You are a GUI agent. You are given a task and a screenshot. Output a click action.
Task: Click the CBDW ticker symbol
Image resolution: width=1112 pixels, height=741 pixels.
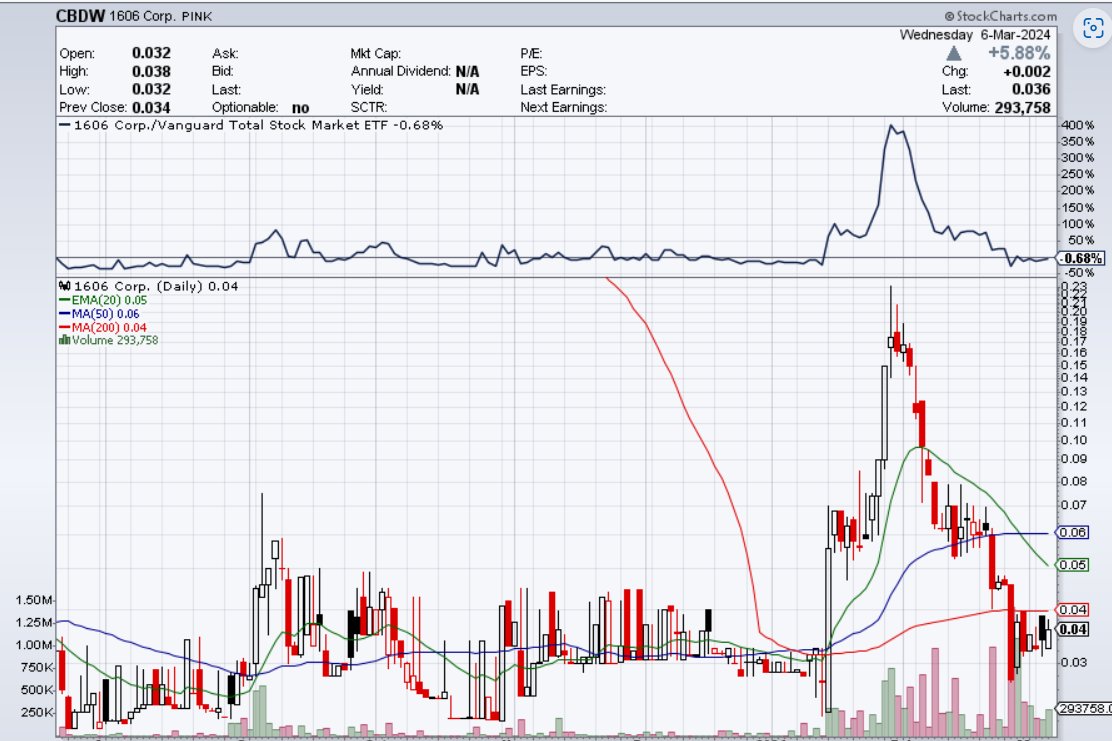pyautogui.click(x=80, y=16)
